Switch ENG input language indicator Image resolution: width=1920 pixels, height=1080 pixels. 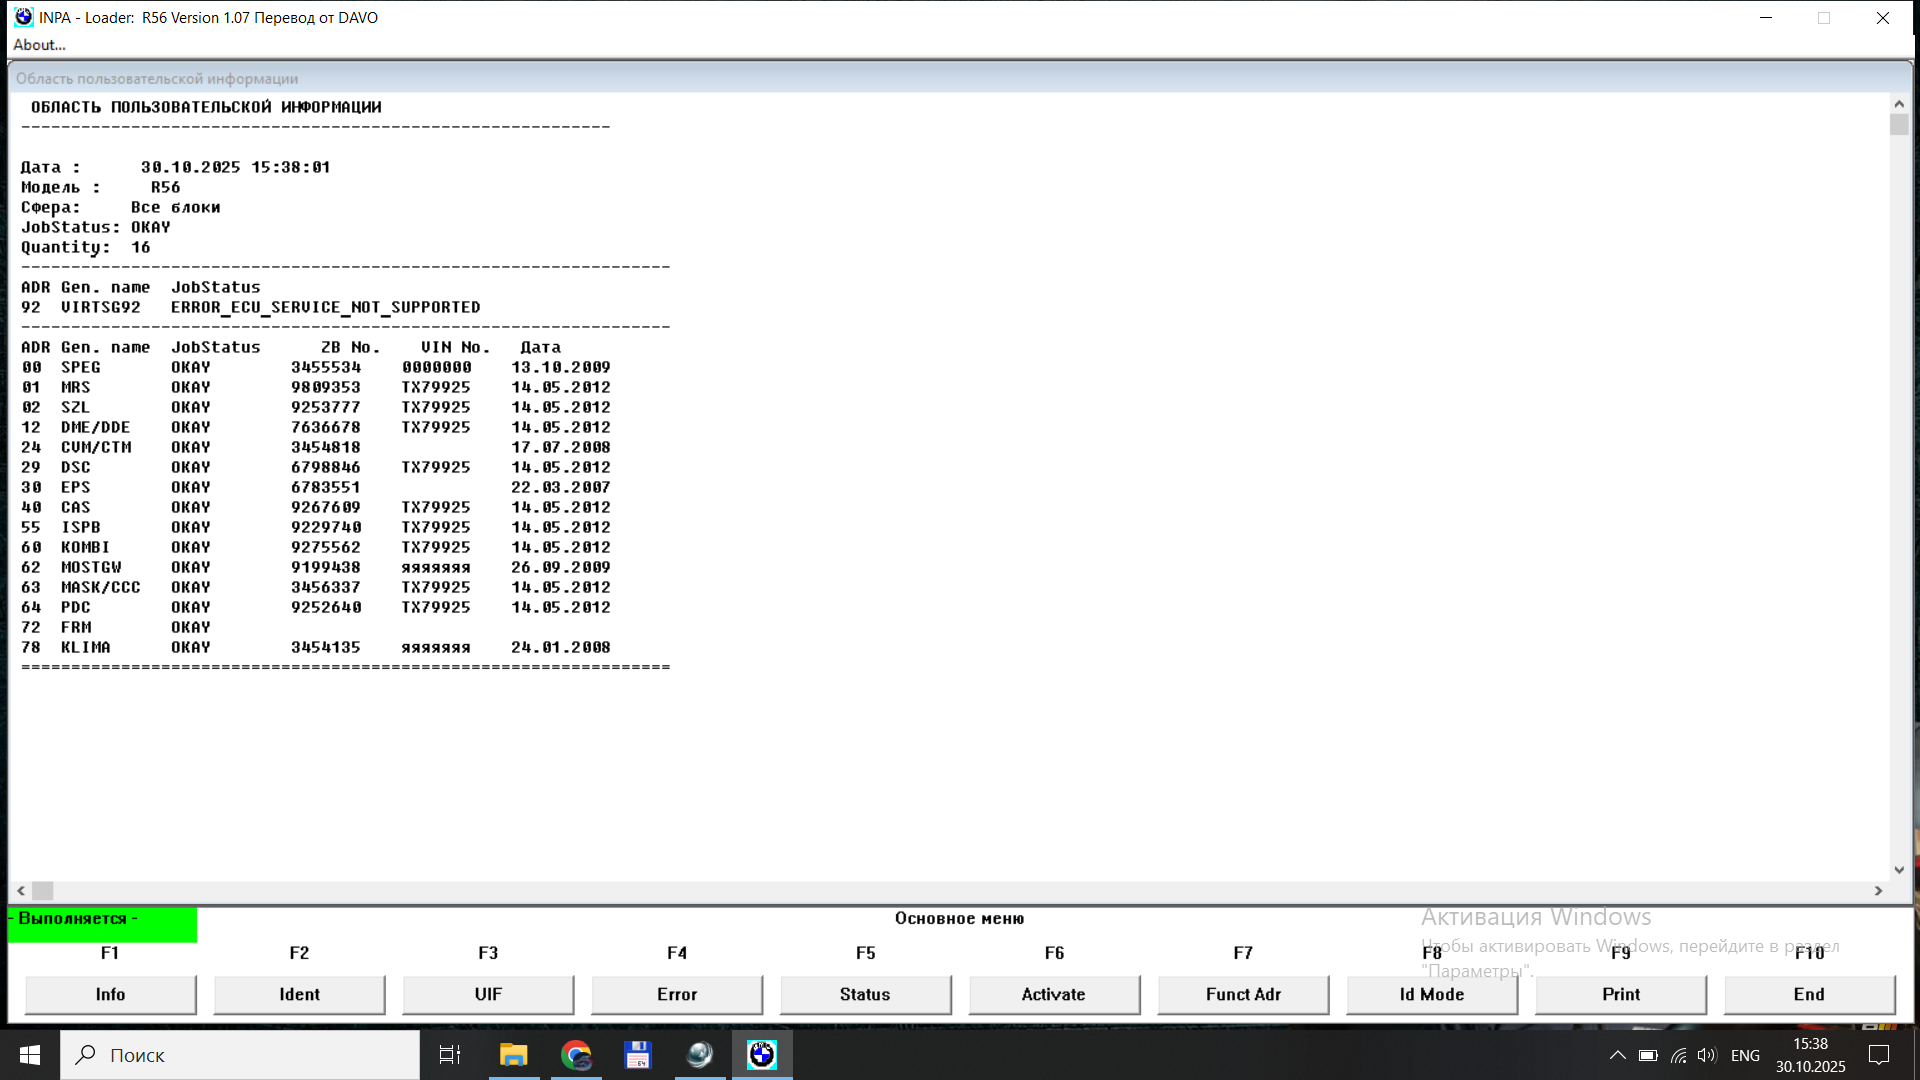click(1745, 1055)
